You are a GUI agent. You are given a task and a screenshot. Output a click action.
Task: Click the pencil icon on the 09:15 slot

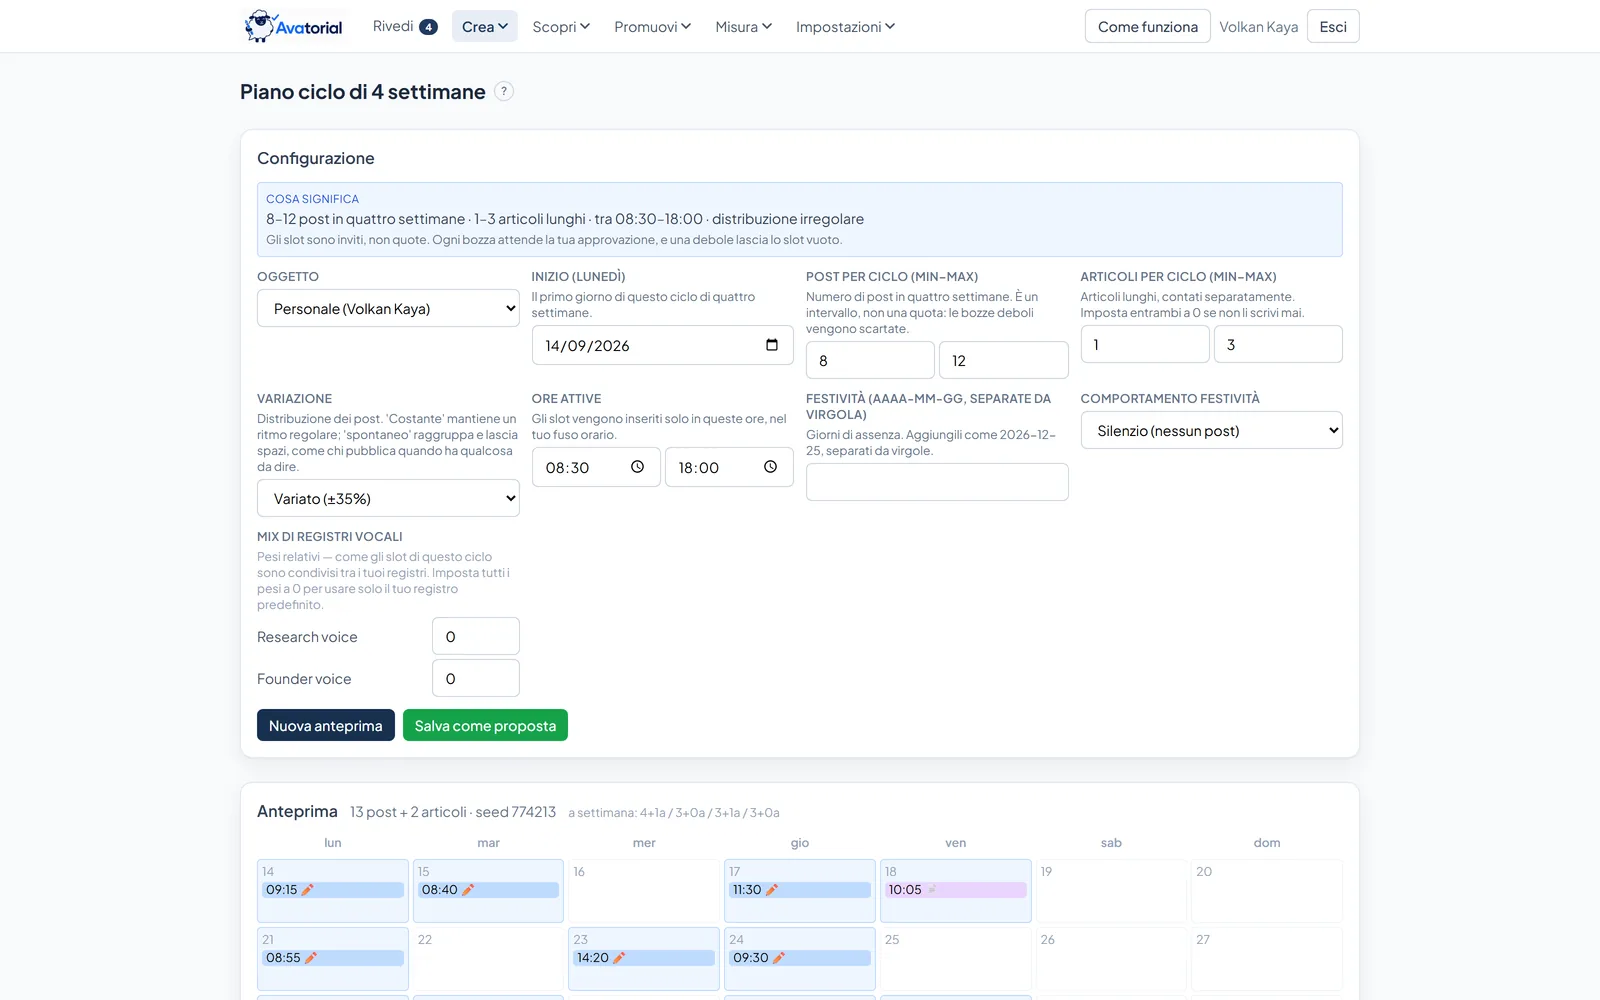click(x=308, y=890)
